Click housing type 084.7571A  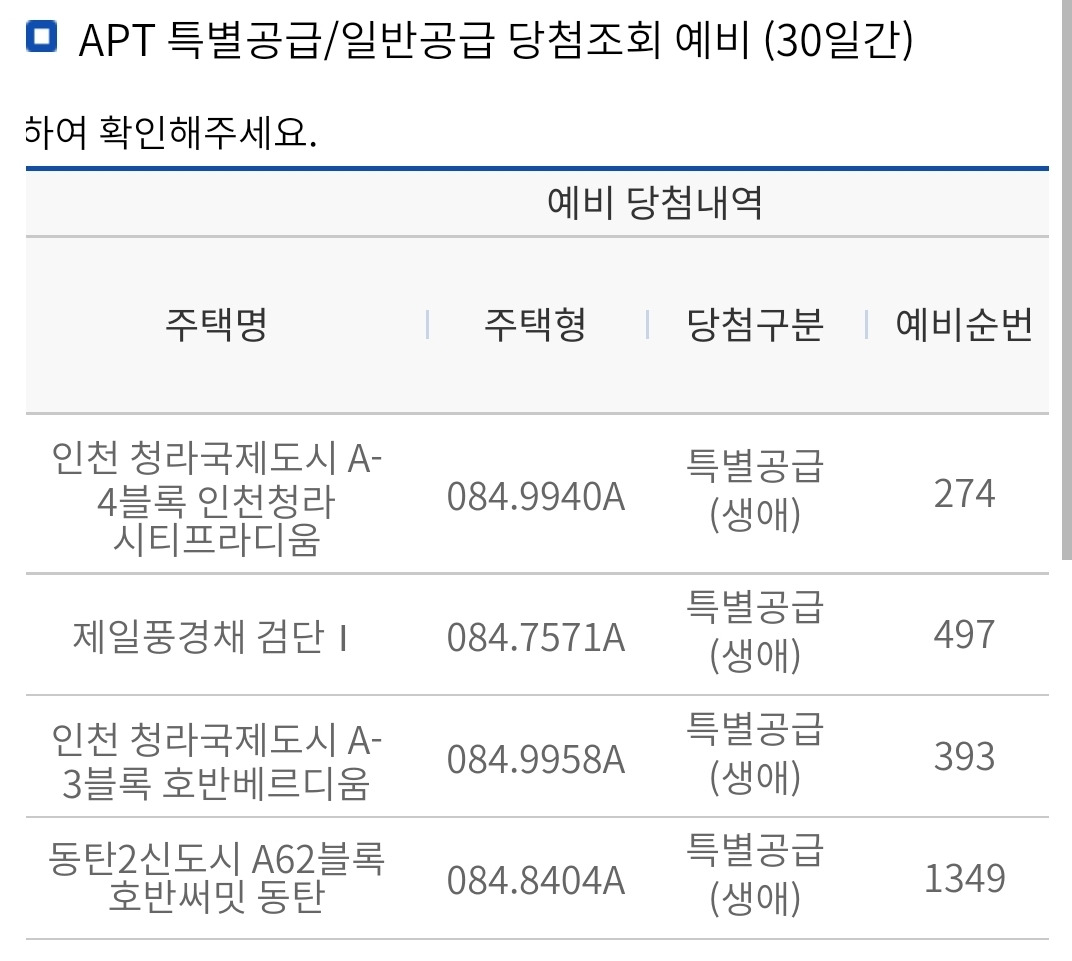(x=536, y=638)
